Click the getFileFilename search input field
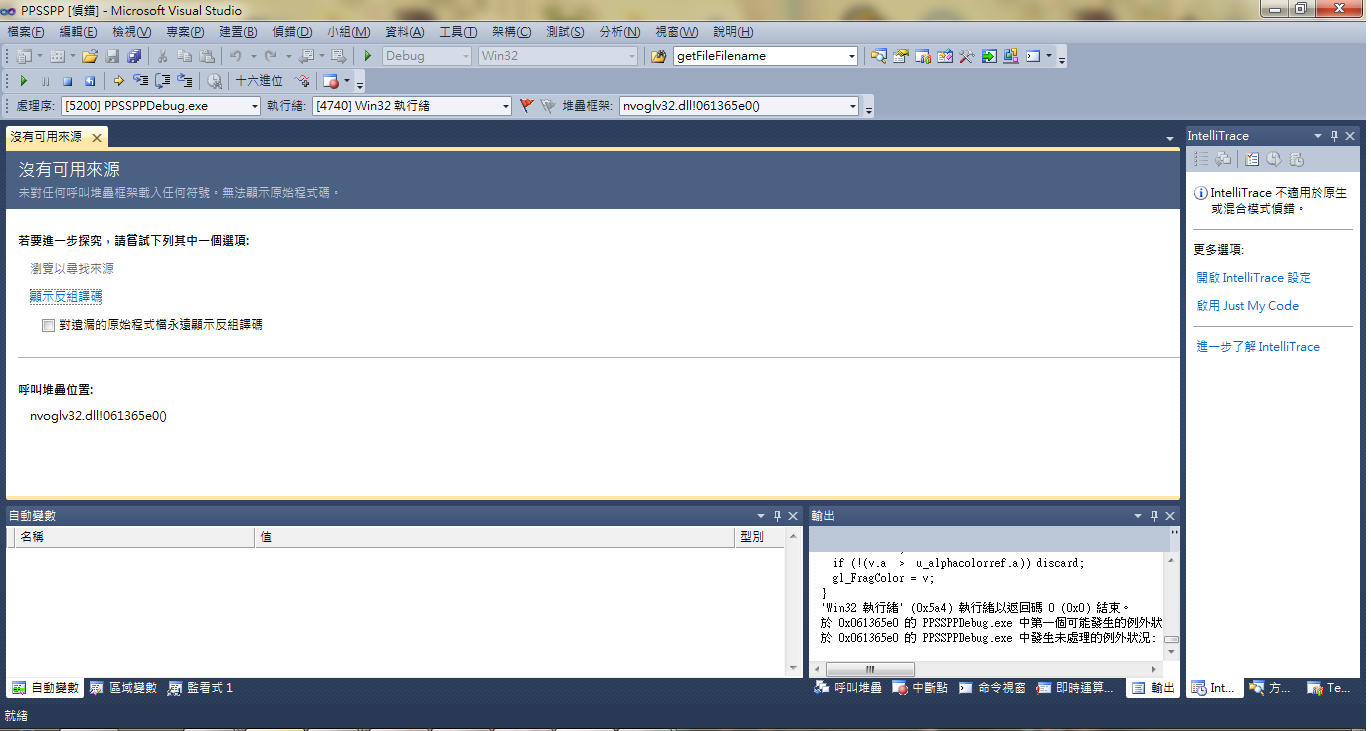Image resolution: width=1371 pixels, height=731 pixels. (x=758, y=56)
